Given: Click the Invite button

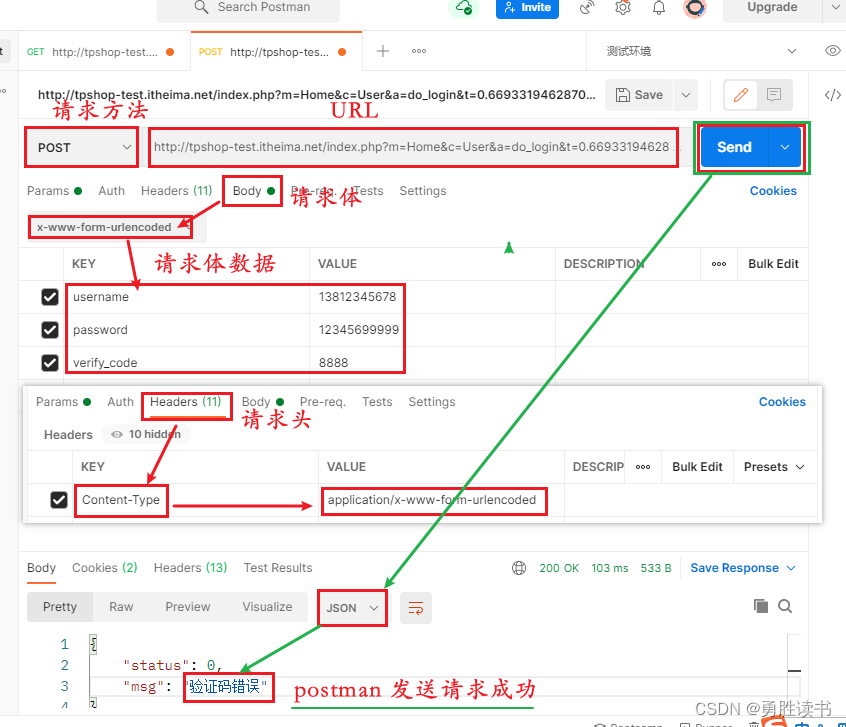Looking at the screenshot, I should (527, 8).
